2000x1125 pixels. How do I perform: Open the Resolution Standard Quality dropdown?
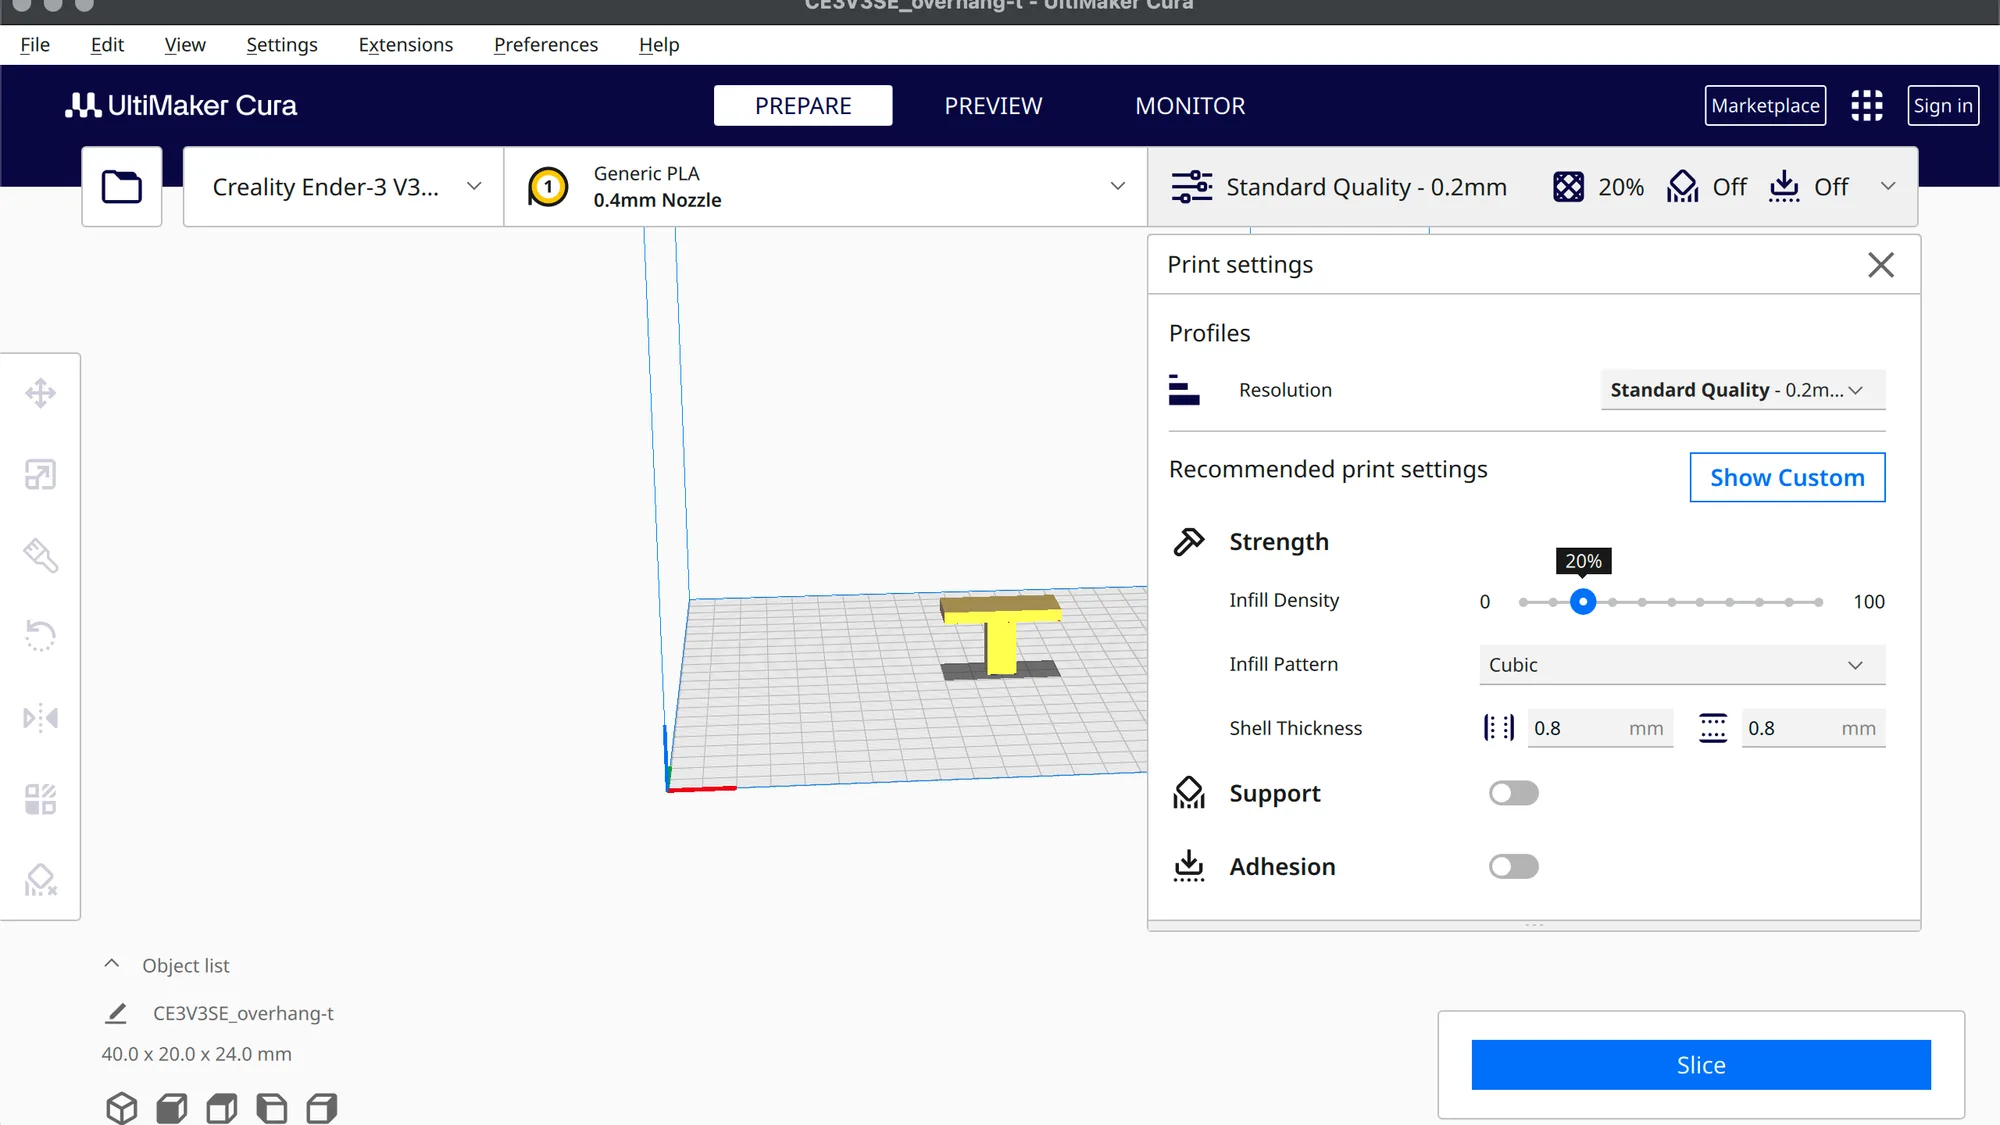tap(1743, 390)
